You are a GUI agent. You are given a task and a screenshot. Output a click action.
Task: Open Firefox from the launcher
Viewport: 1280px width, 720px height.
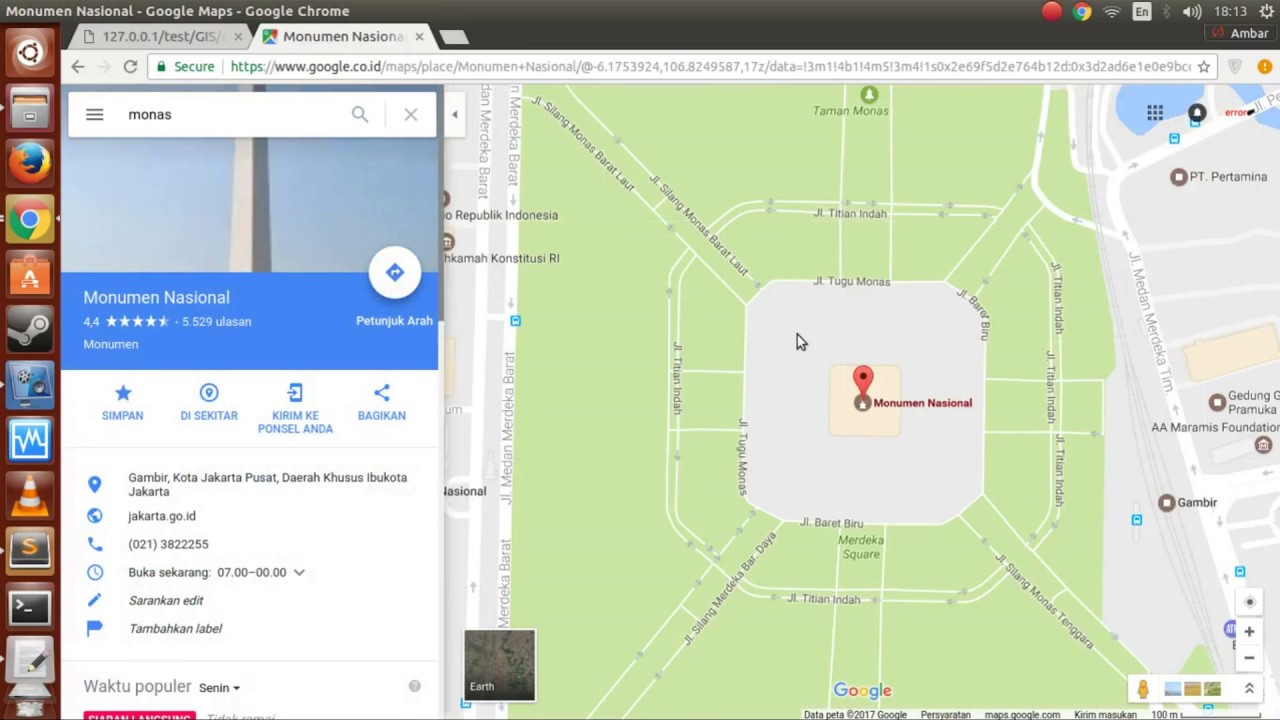(30, 162)
